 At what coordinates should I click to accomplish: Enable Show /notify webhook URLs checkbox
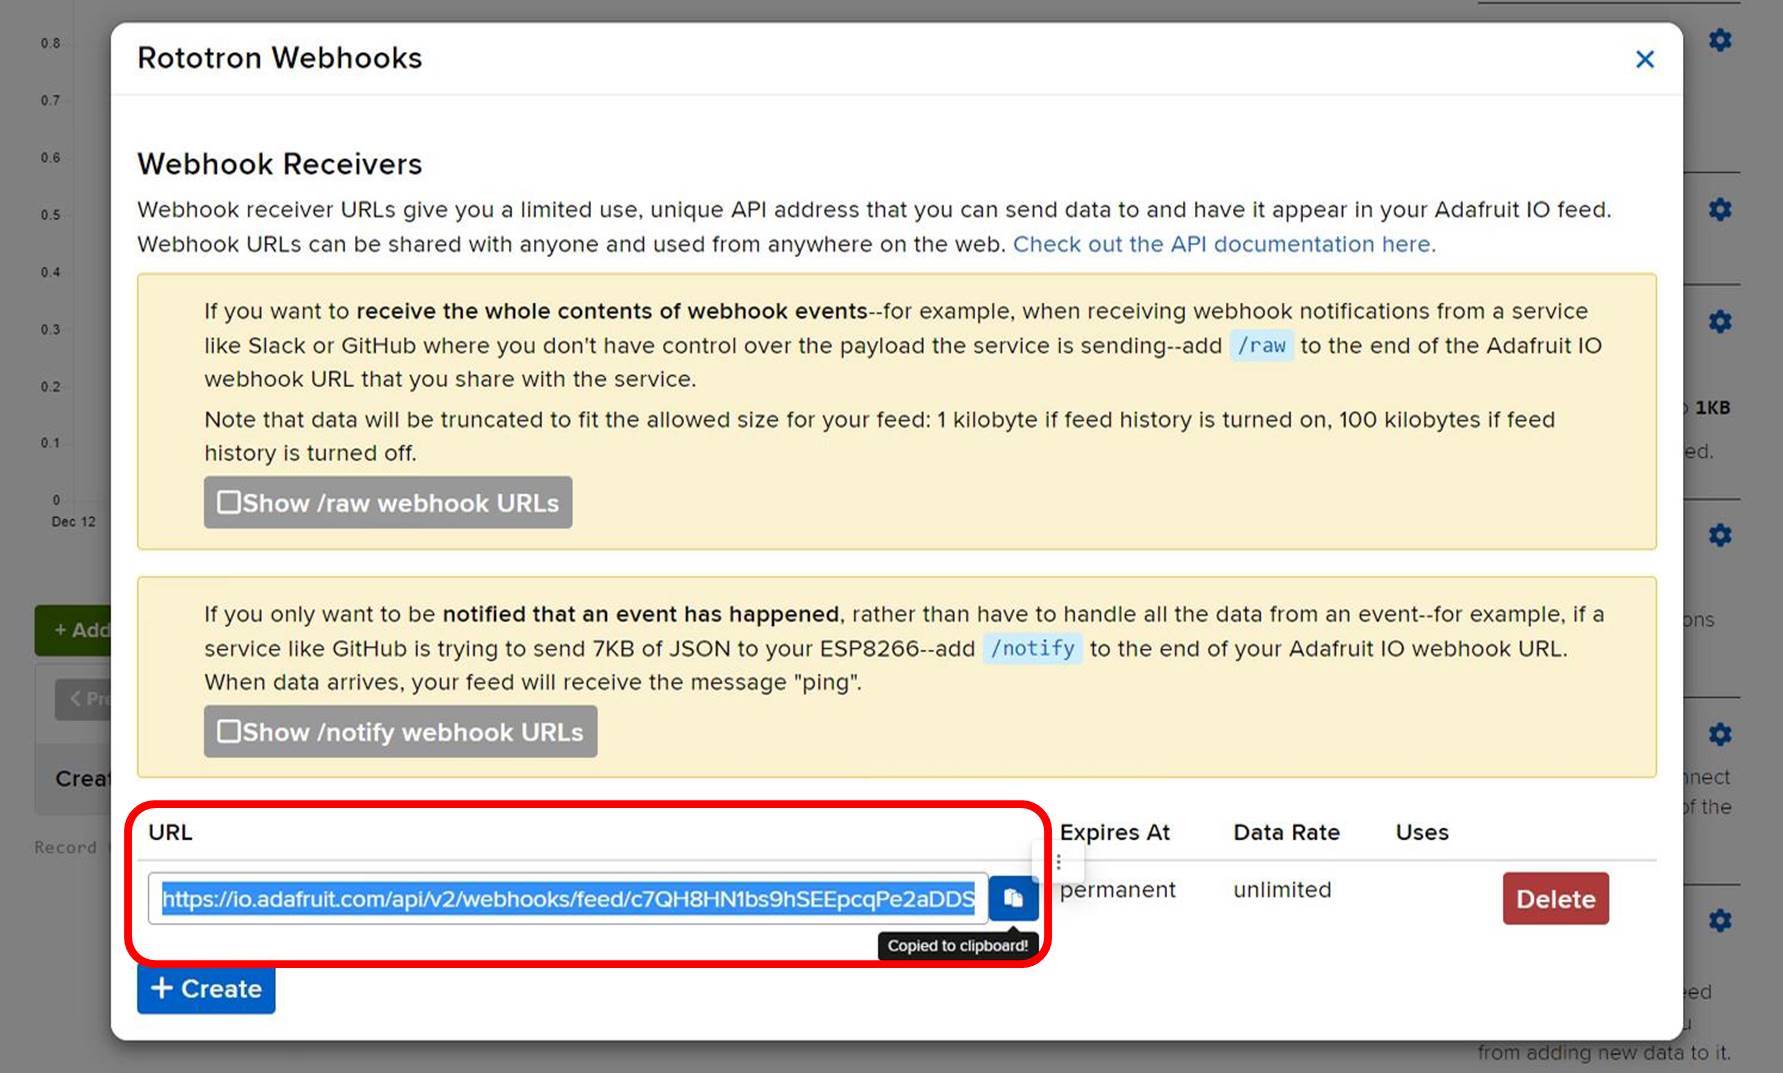pyautogui.click(x=229, y=731)
